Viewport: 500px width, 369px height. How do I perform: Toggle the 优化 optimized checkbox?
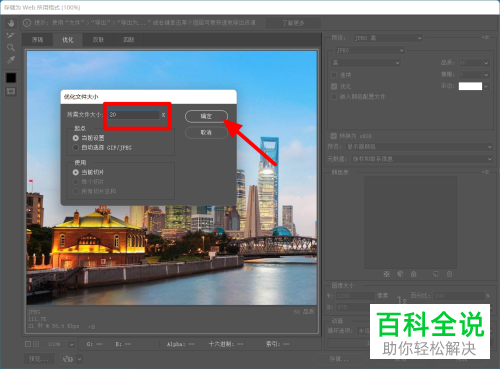[x=334, y=86]
